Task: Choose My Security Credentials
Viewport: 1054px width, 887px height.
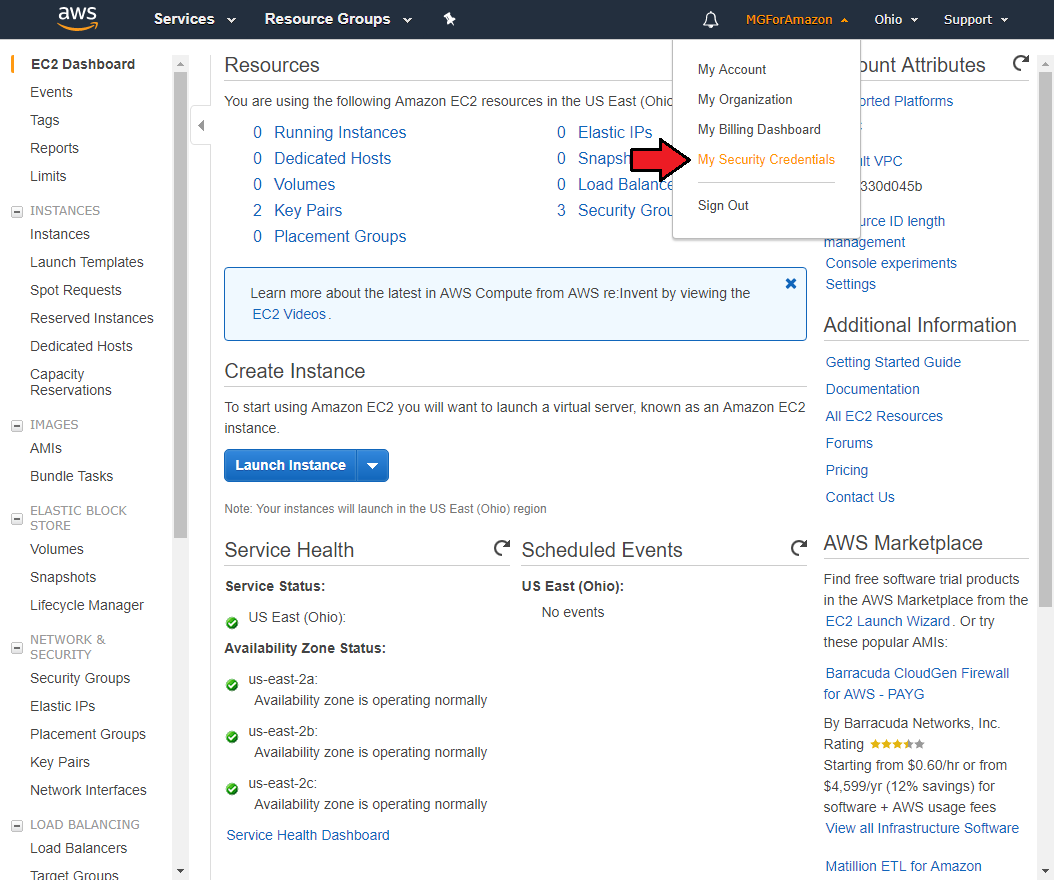Action: tap(766, 159)
